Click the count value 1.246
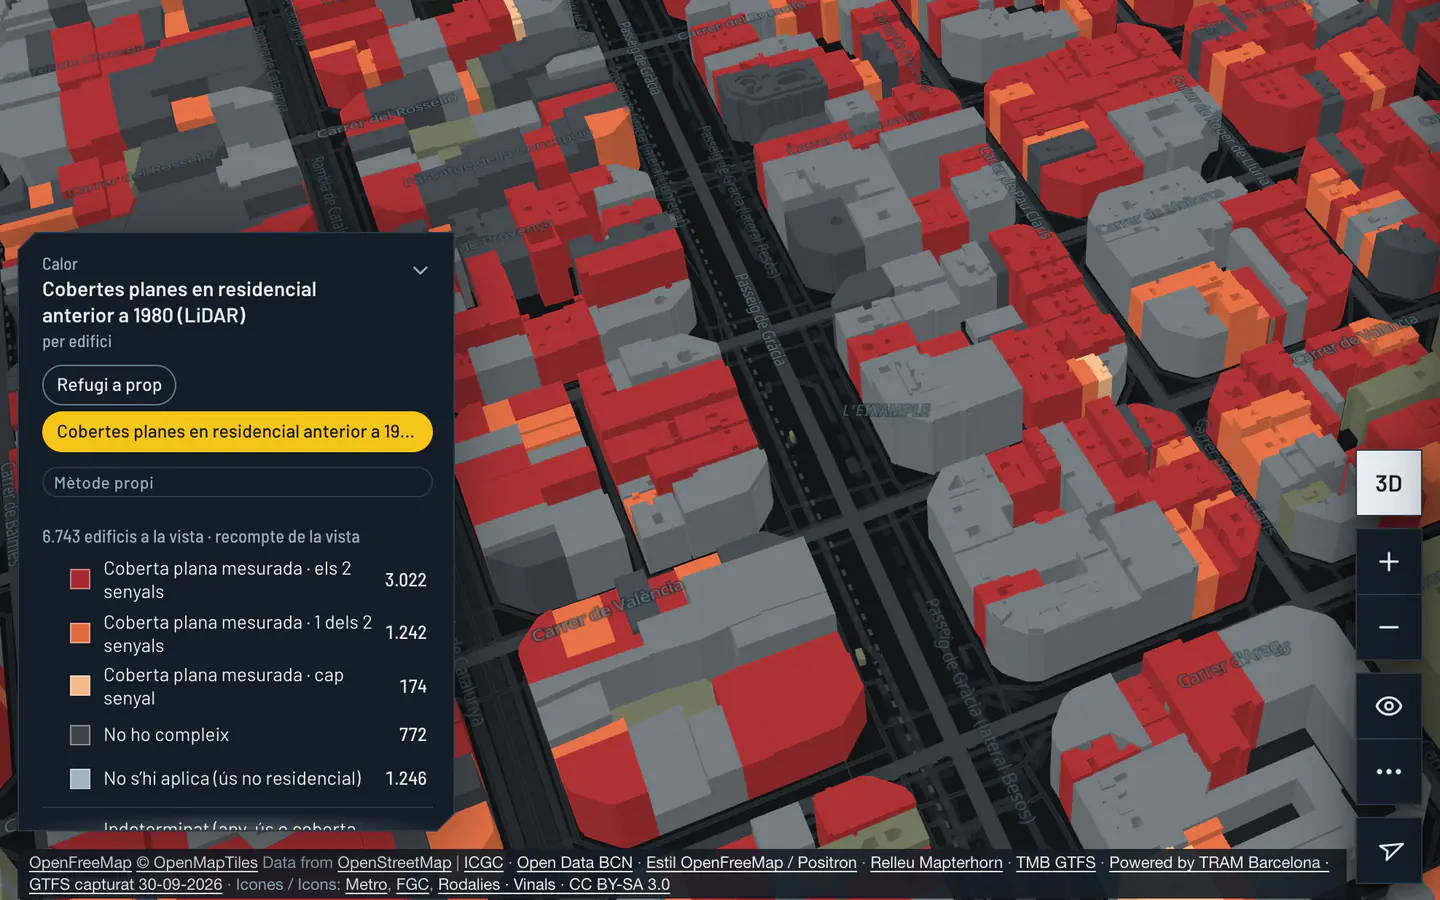 406,779
